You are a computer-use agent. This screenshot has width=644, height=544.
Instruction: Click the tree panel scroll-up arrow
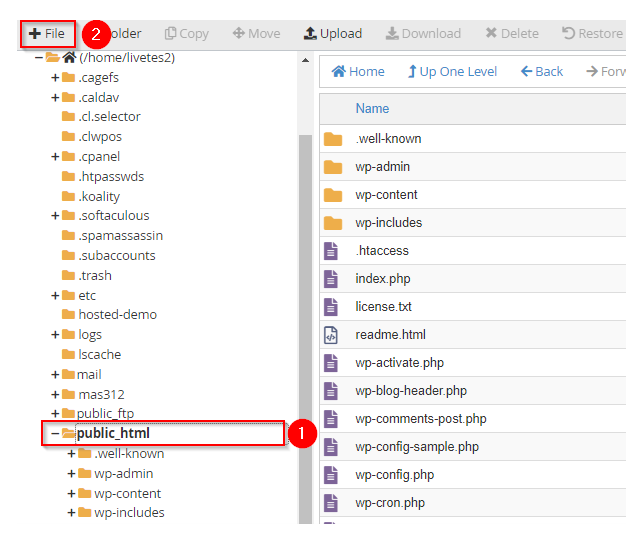305,60
